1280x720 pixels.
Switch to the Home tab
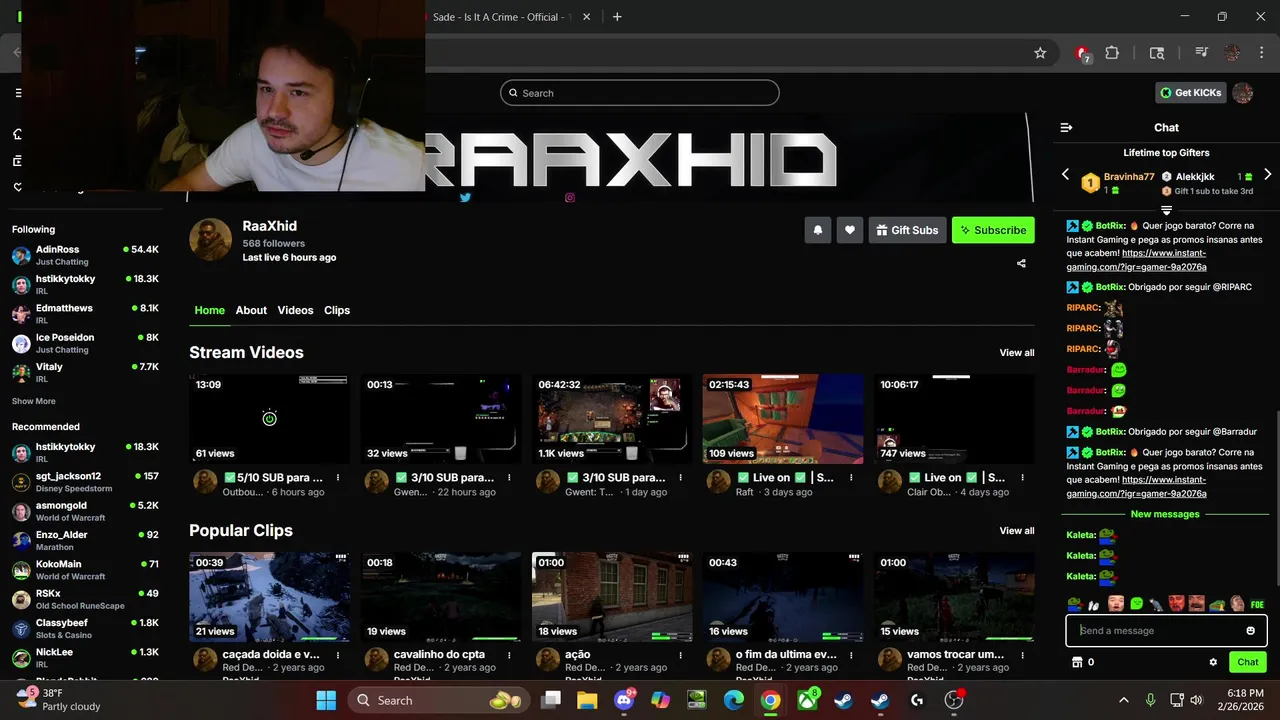[x=209, y=310]
